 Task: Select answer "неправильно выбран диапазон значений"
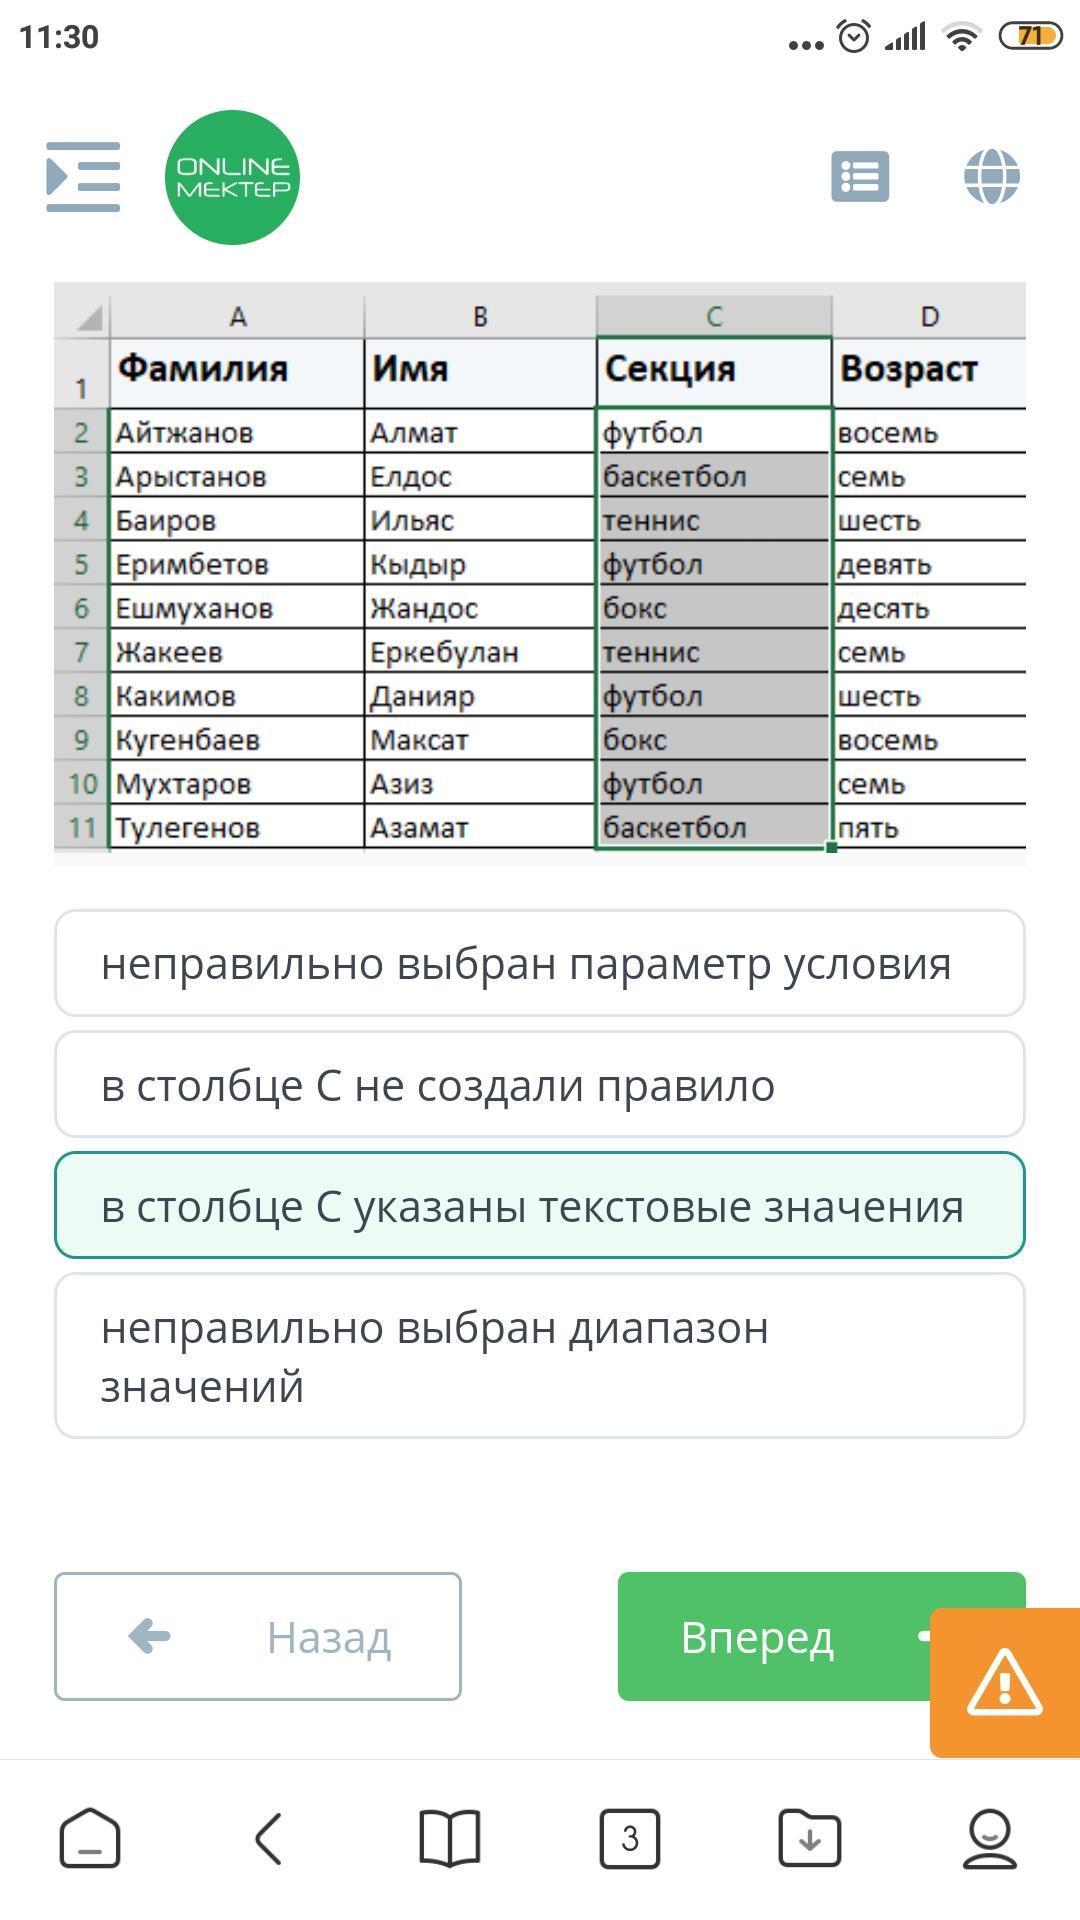(540, 1356)
